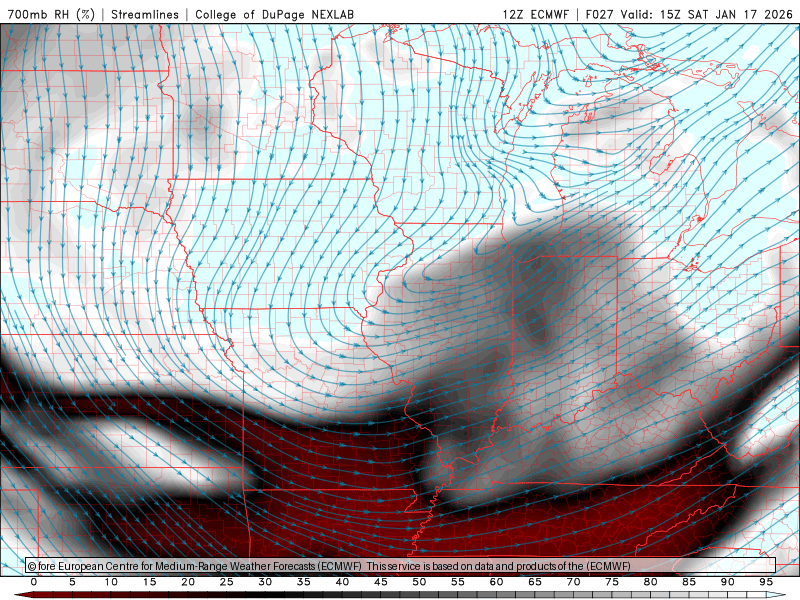Click the "35" colorbar tick label

tap(304, 582)
